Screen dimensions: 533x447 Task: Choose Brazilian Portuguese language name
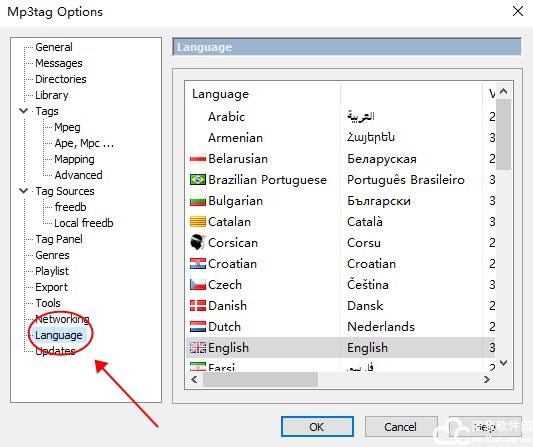coord(267,179)
